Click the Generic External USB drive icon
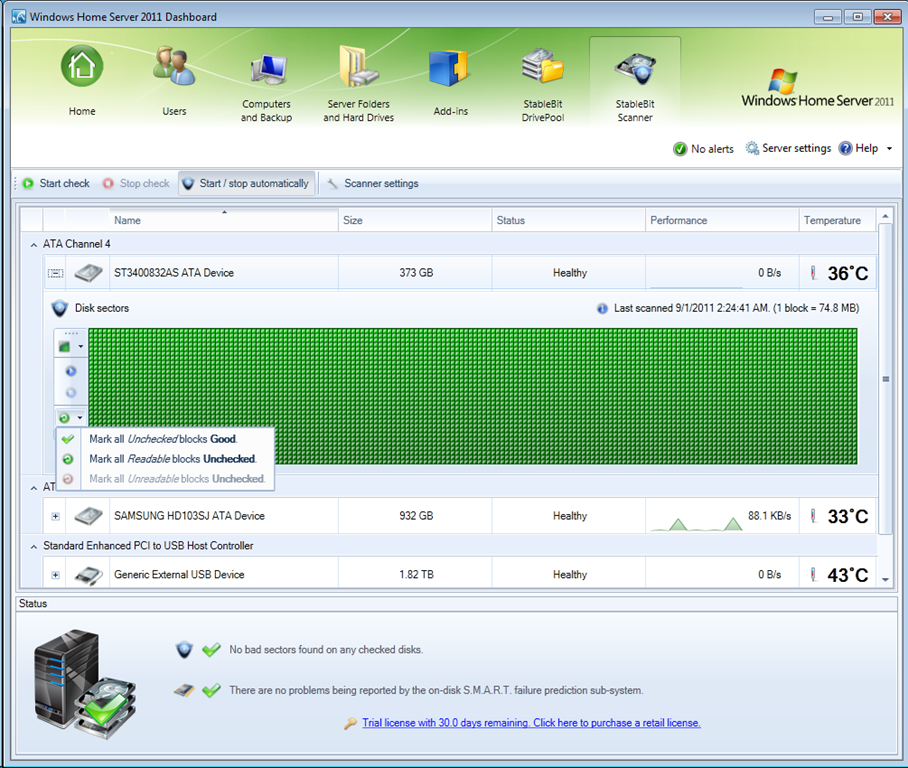Viewport: 908px width, 768px height. [88, 575]
